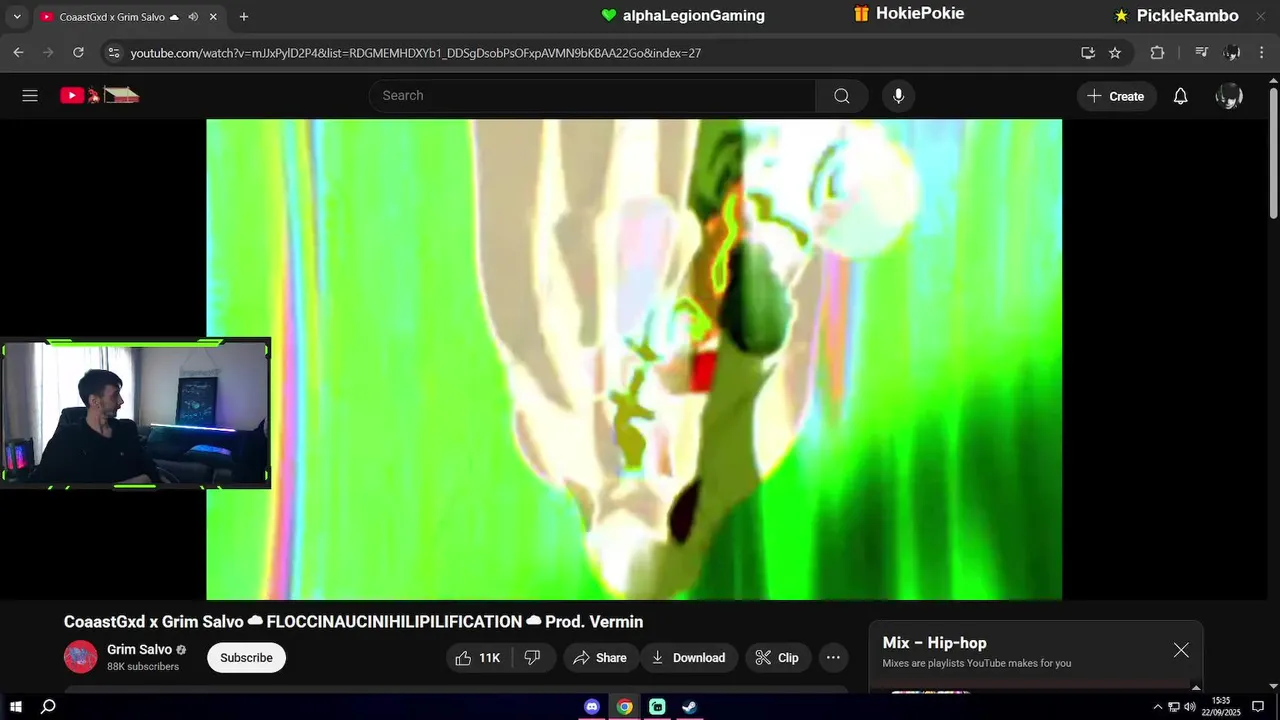Download the video
The width and height of the screenshot is (1280, 720).
(x=688, y=657)
